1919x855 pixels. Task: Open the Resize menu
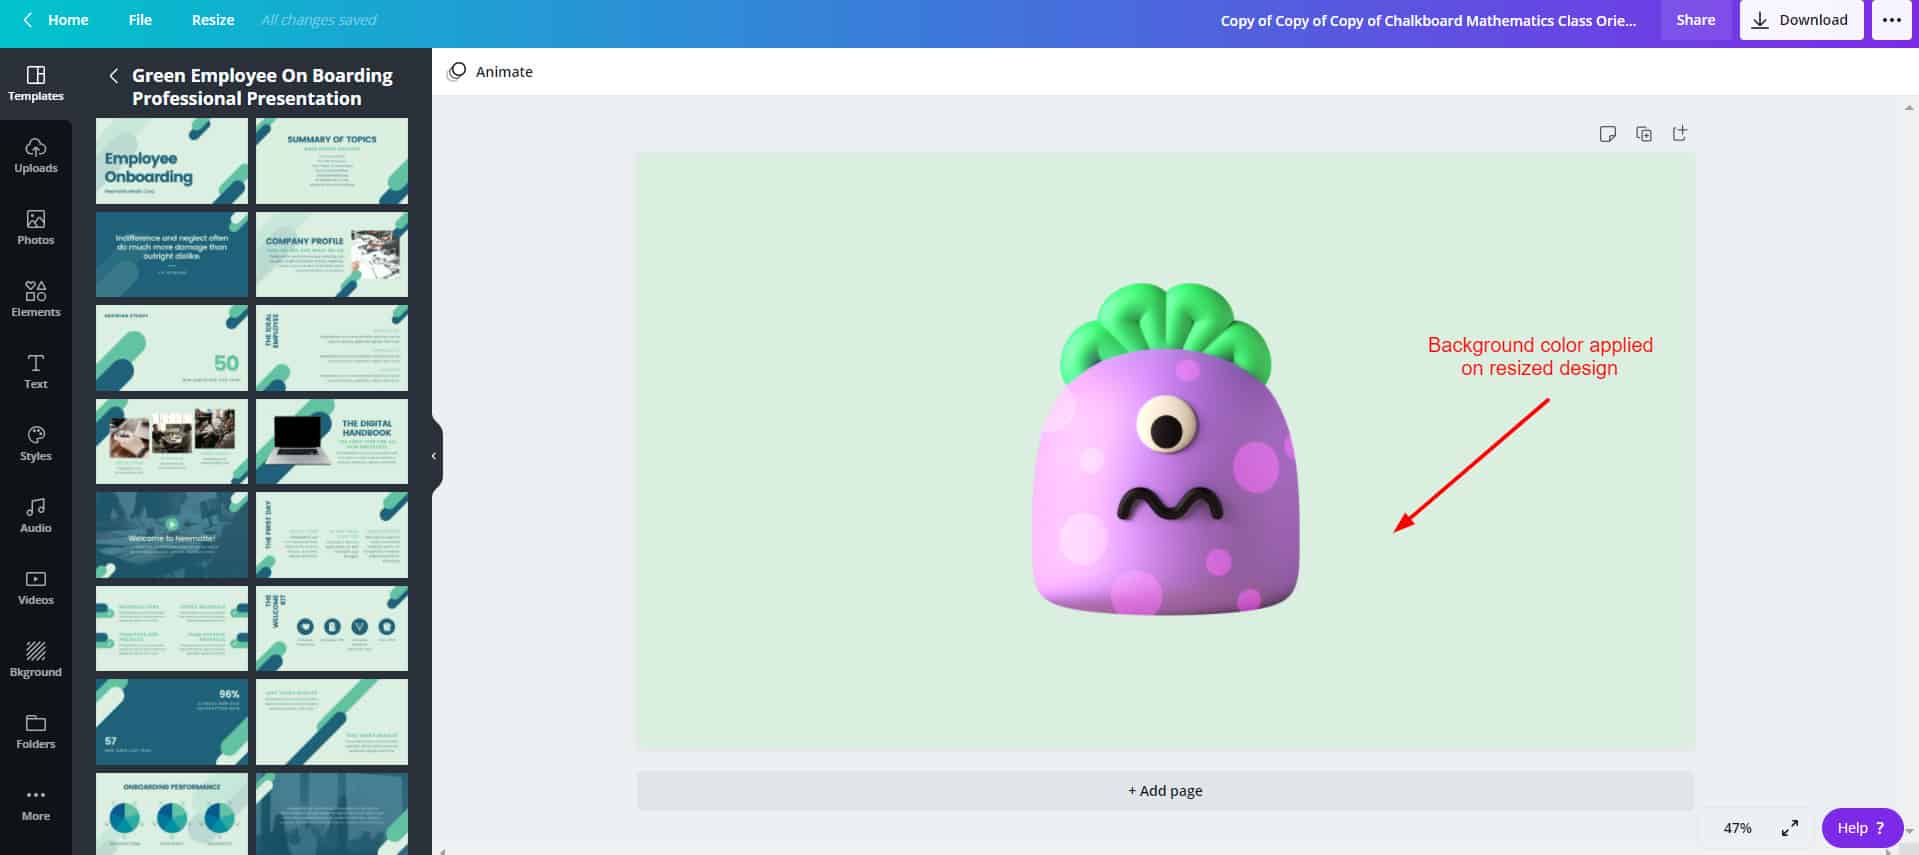(x=213, y=20)
